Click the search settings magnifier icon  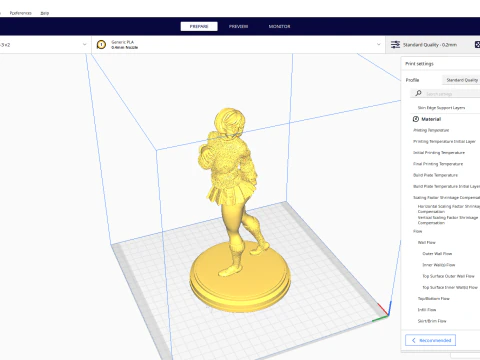[x=418, y=93]
